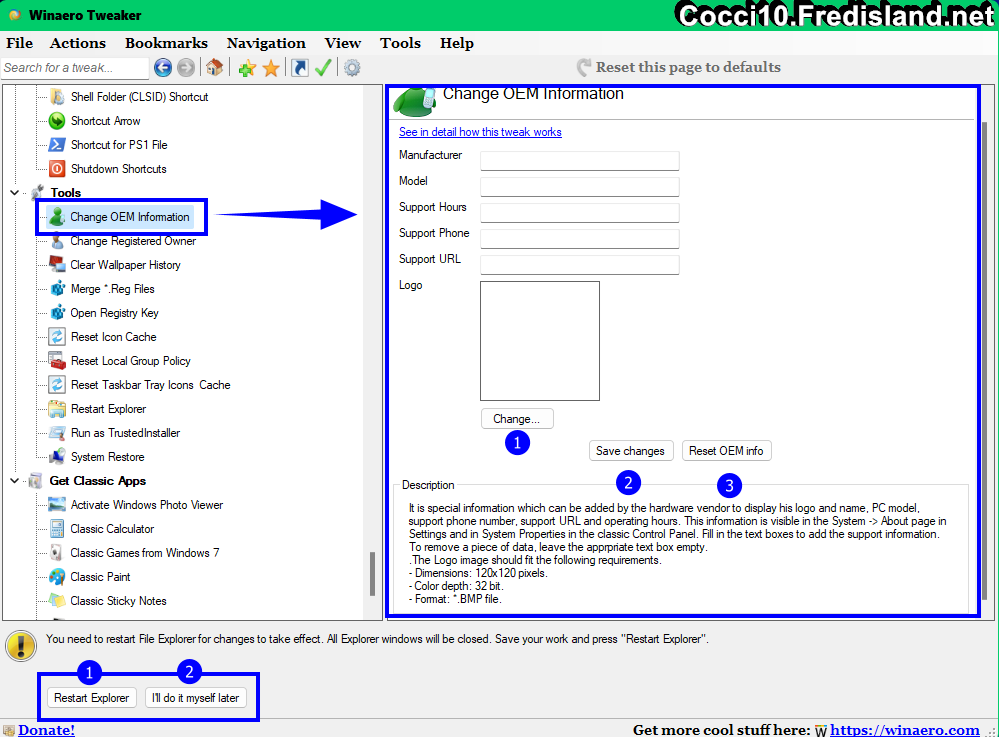Click the Classic Calculator icon
999x737 pixels.
click(x=57, y=529)
